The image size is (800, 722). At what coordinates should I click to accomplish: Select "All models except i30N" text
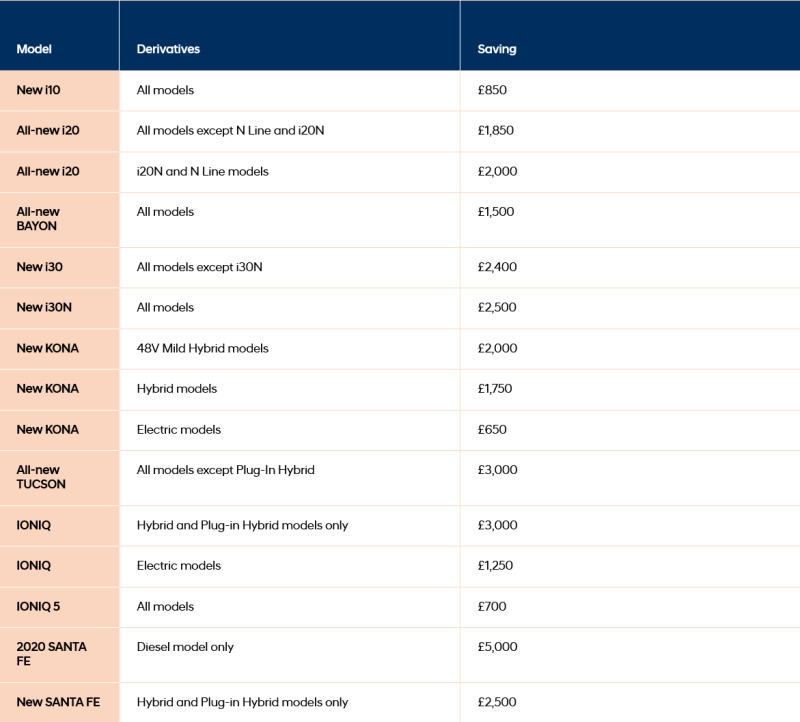click(199, 267)
